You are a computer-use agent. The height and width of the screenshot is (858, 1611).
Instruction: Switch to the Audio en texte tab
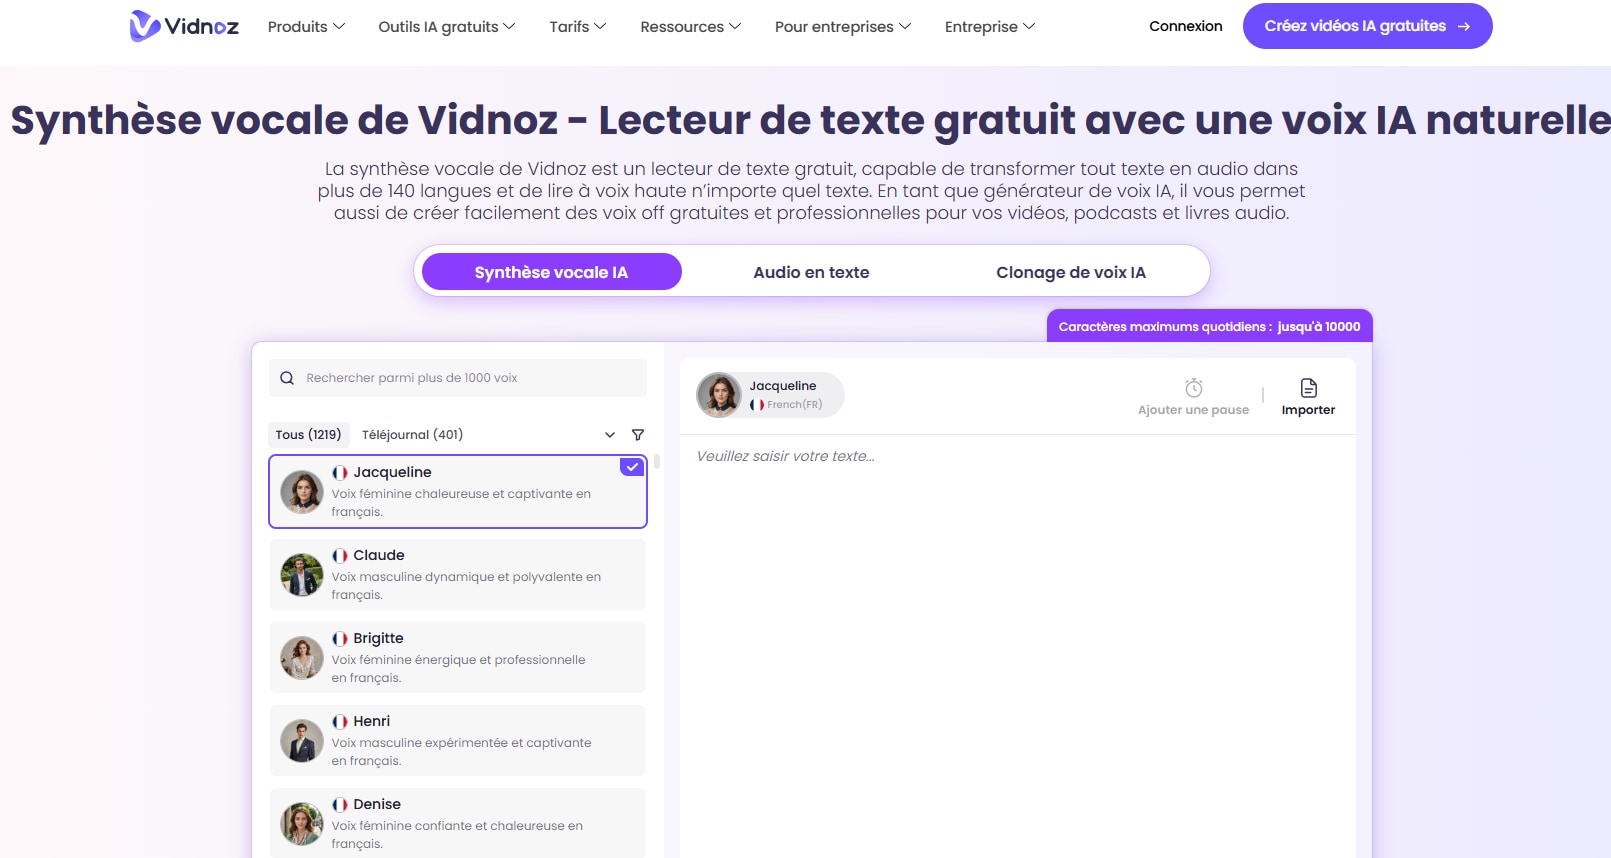(811, 272)
